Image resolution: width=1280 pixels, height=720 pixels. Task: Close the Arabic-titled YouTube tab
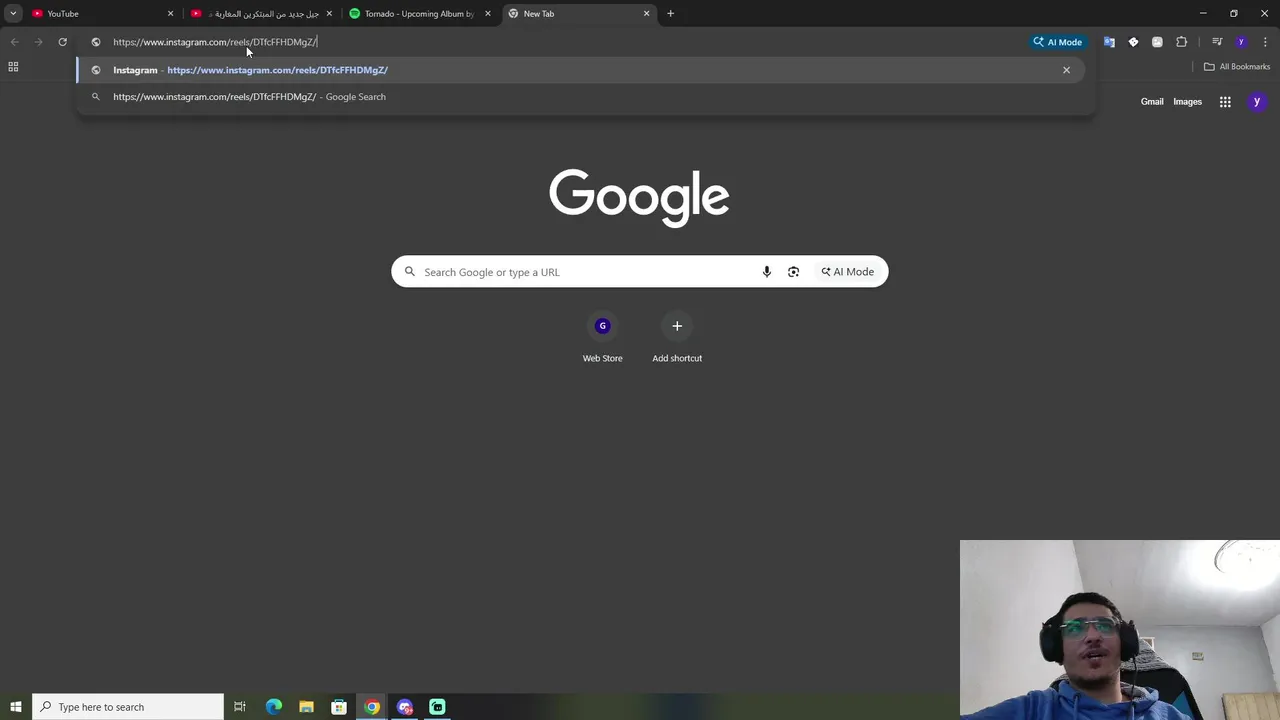pos(329,14)
